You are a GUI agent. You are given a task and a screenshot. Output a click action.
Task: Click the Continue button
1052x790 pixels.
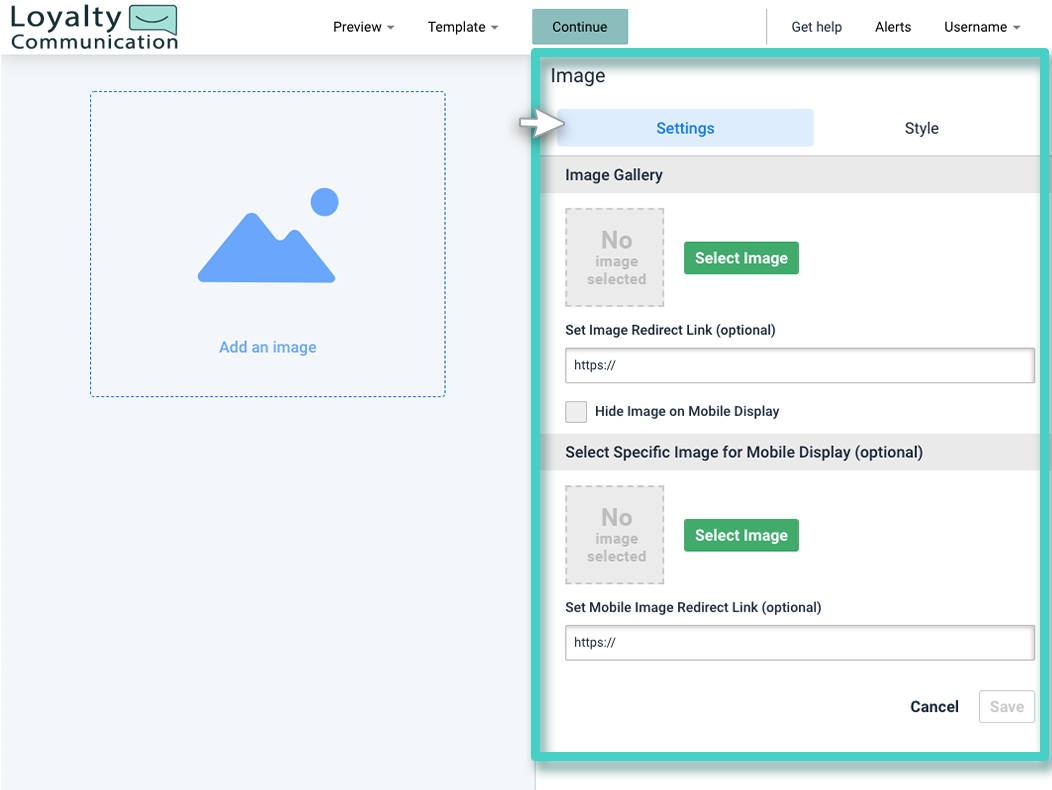click(580, 27)
